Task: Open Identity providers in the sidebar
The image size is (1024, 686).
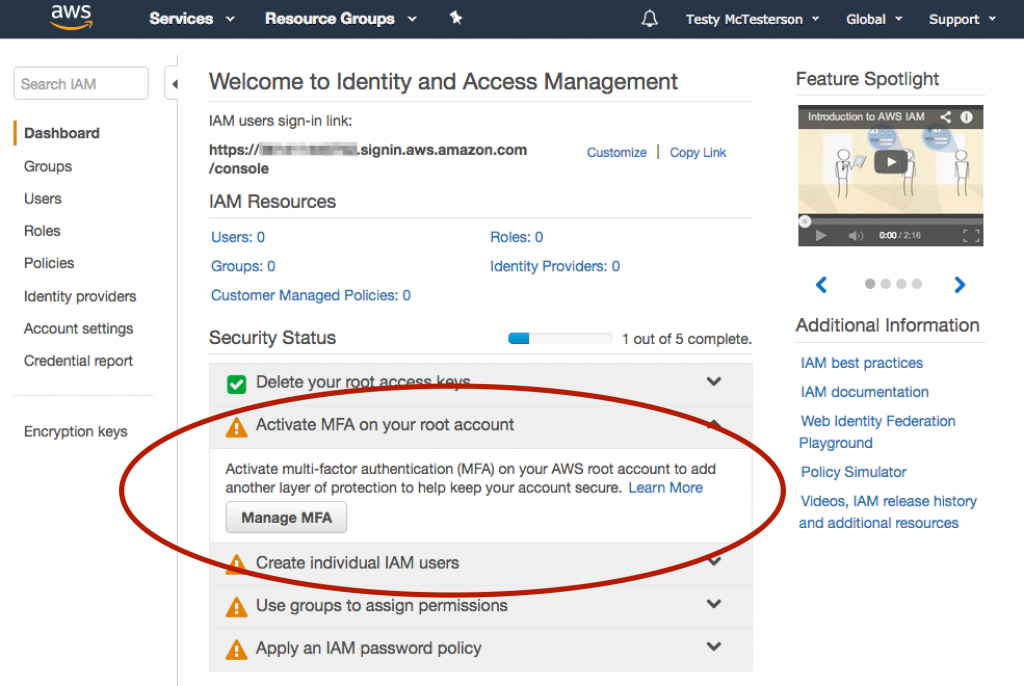Action: coord(80,296)
